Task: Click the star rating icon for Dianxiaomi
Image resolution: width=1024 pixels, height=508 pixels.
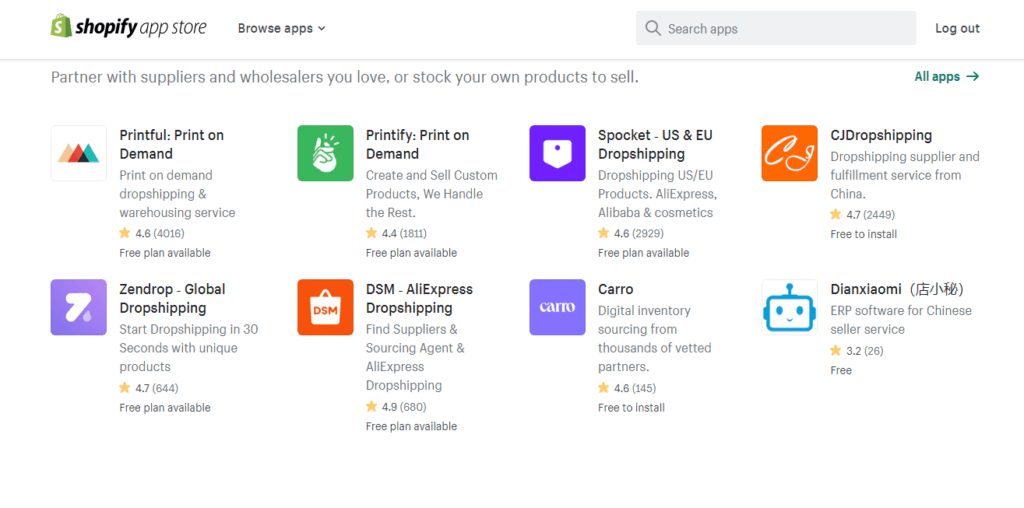Action: tap(835, 351)
